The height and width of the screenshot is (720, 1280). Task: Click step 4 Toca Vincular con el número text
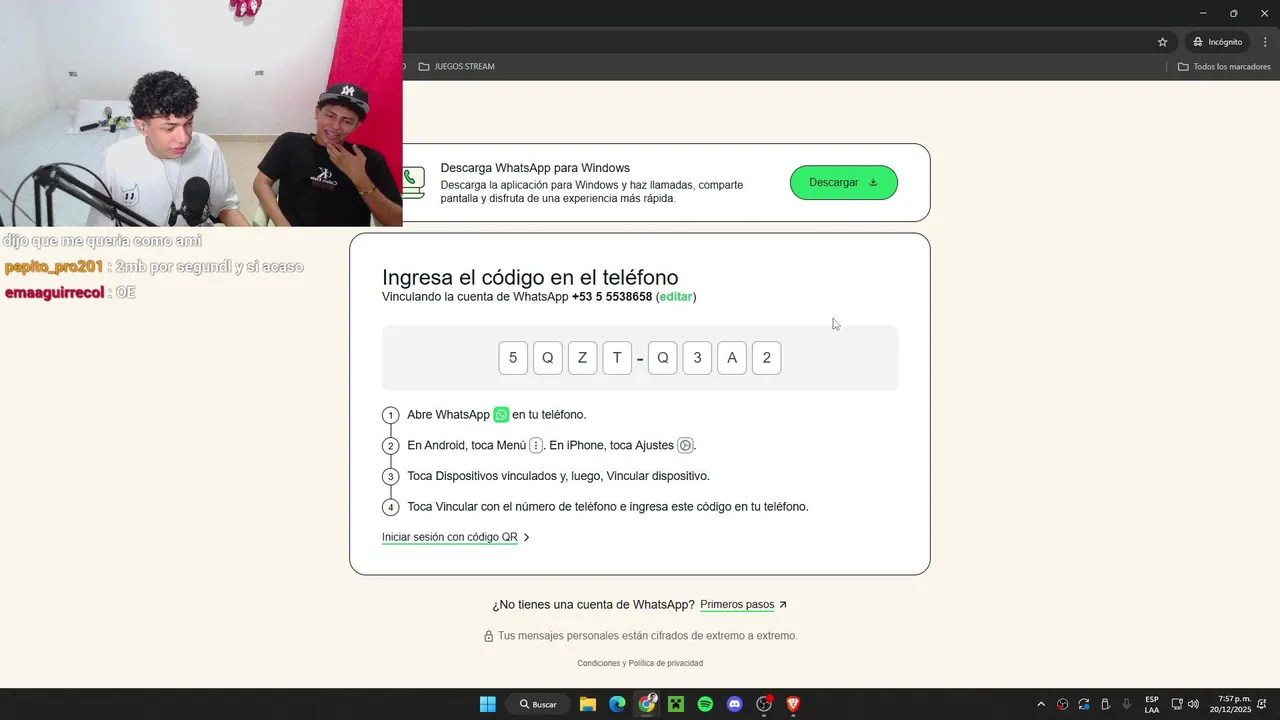[x=608, y=507]
